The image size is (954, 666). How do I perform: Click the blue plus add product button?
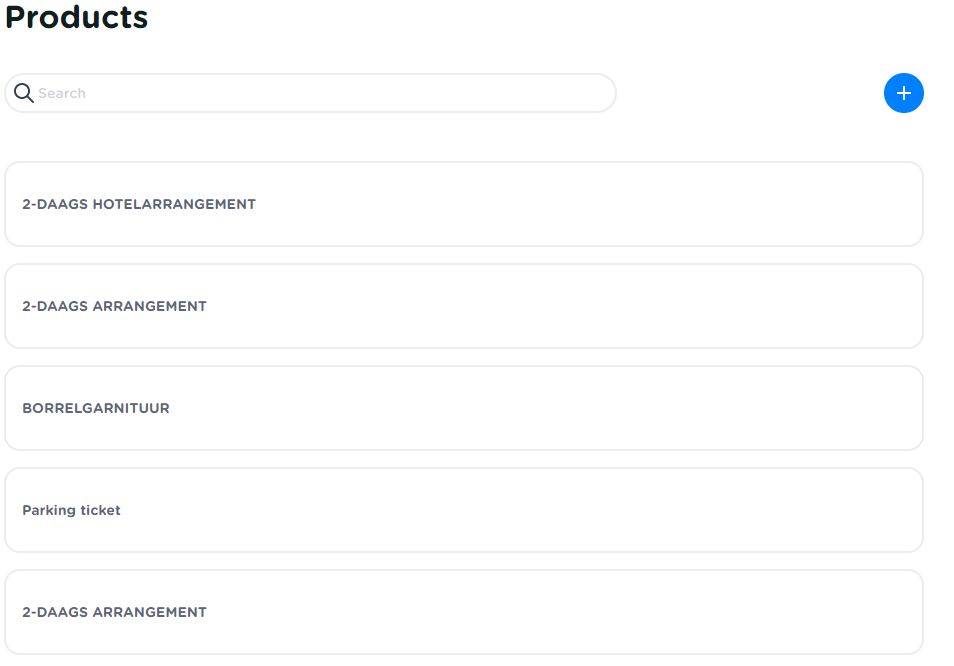pos(903,93)
